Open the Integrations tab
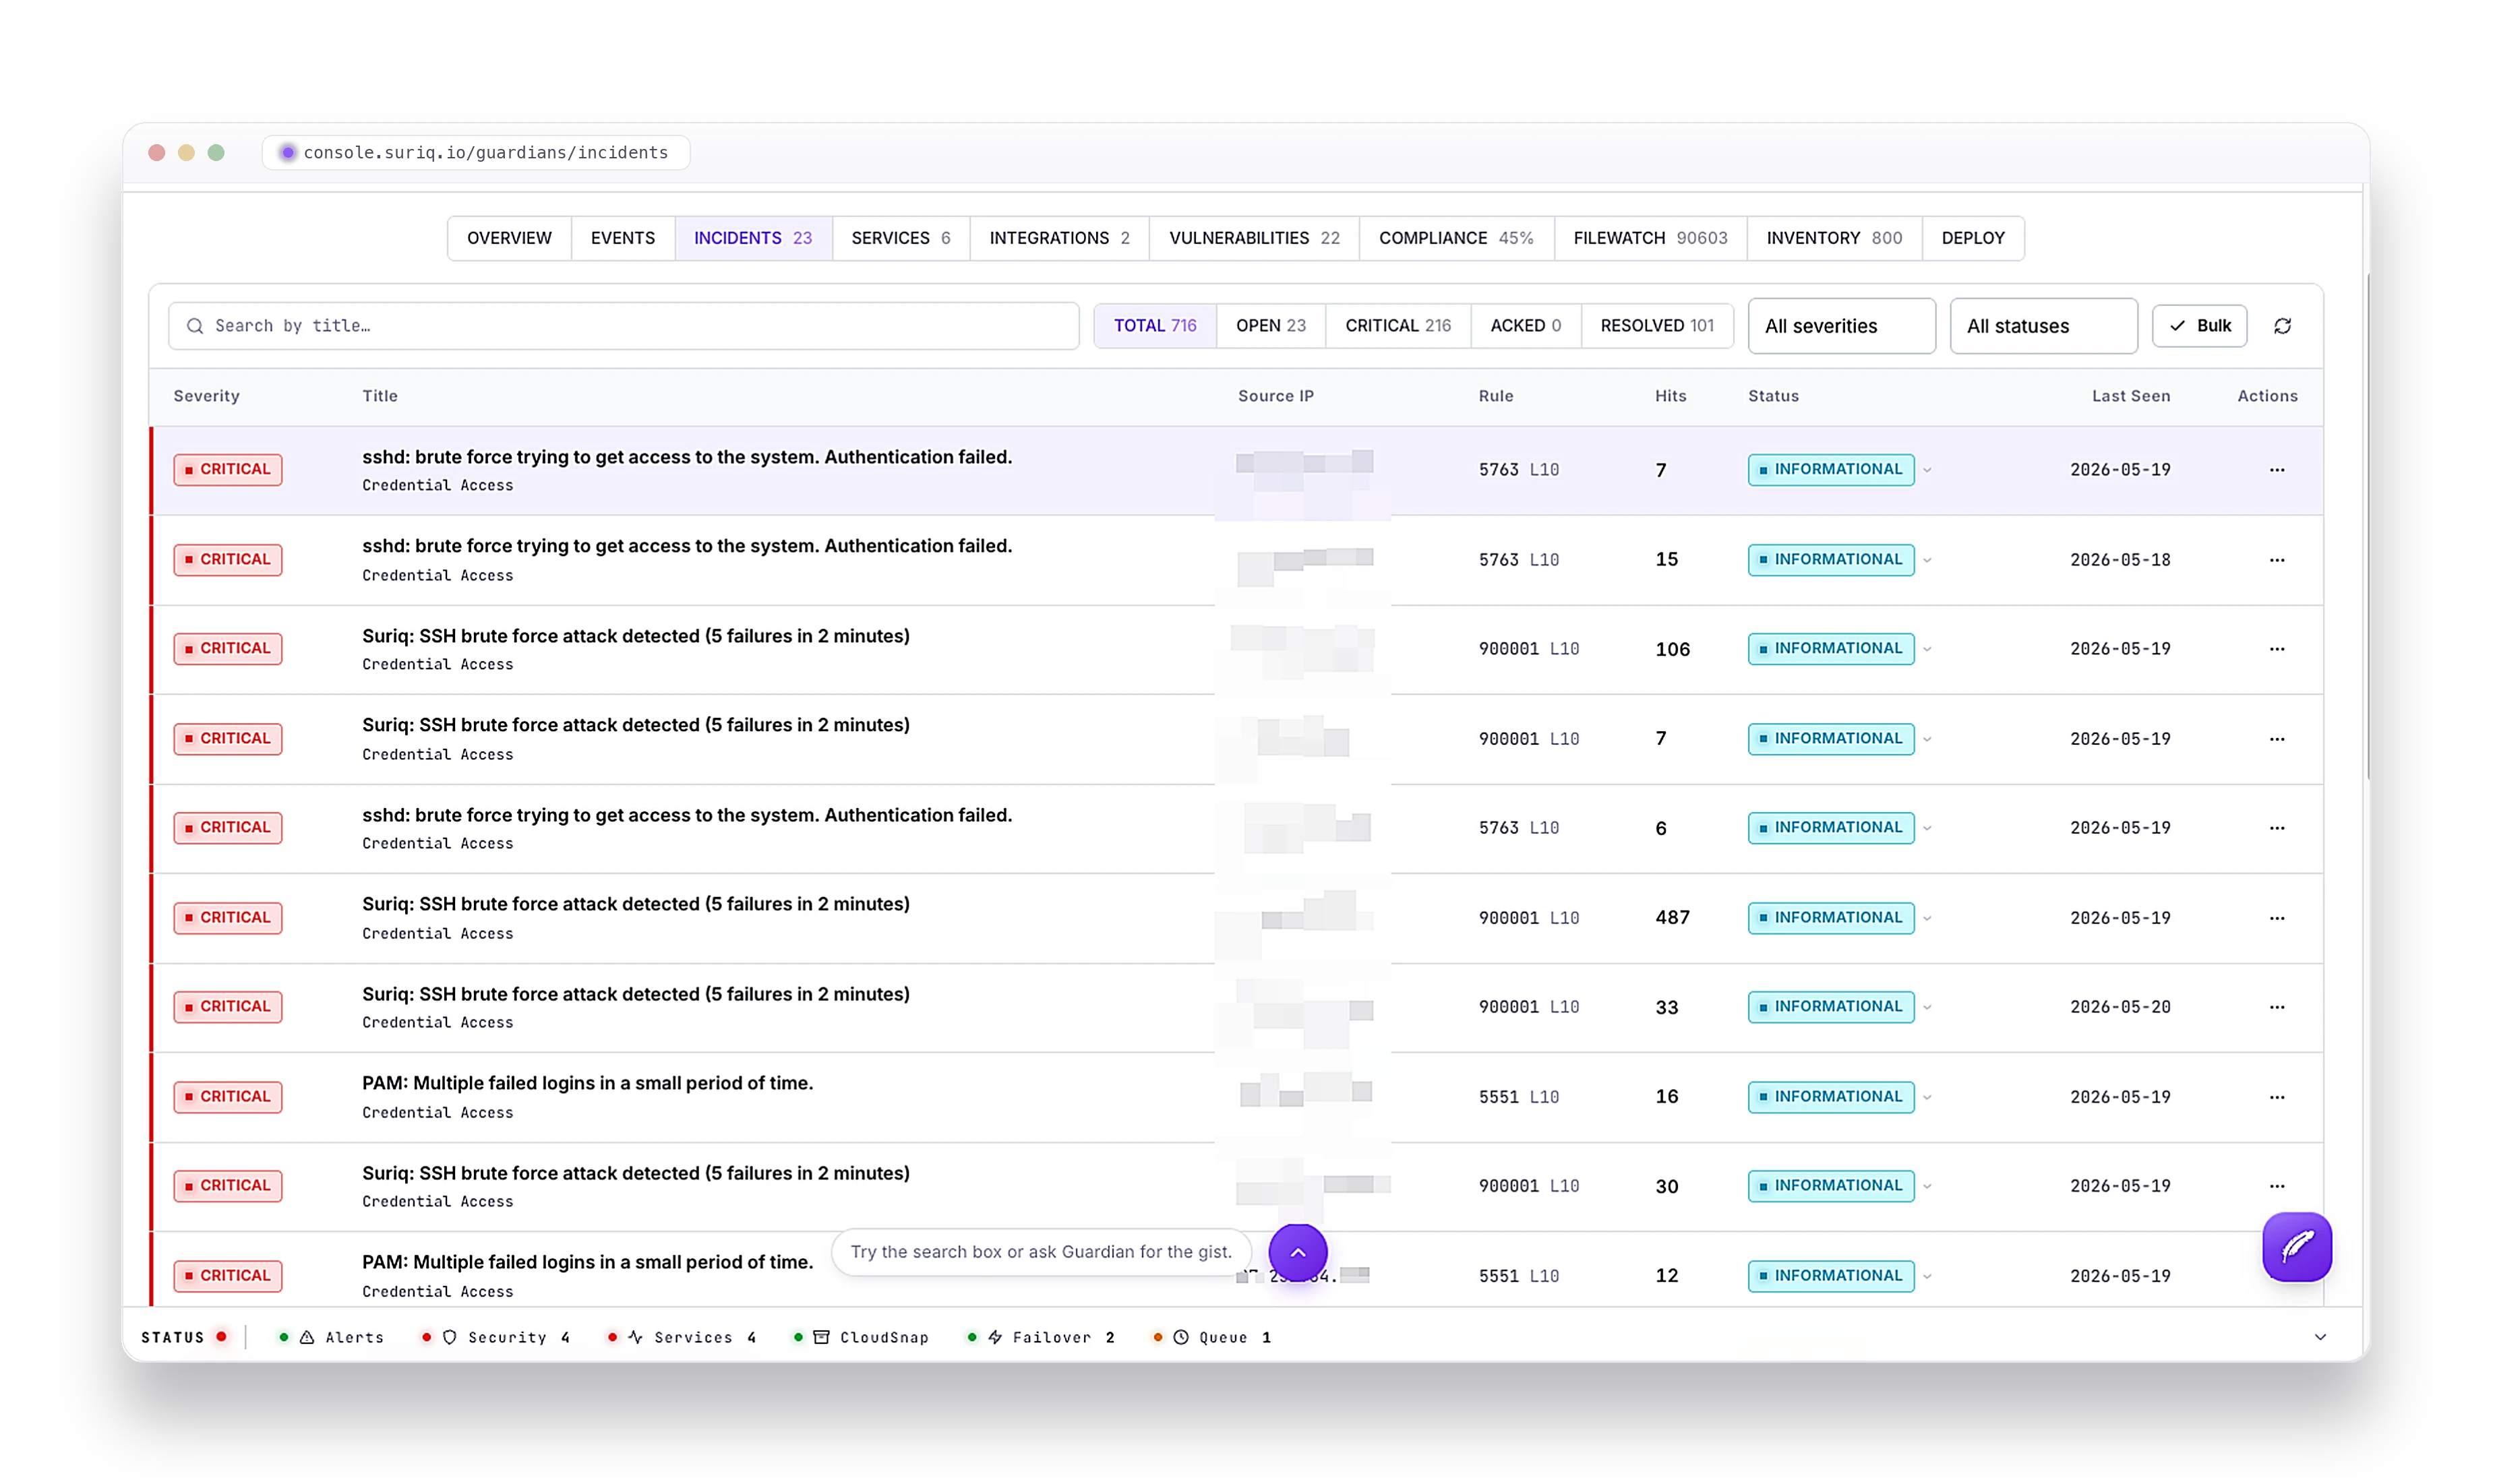The image size is (2493, 1484). [1059, 238]
